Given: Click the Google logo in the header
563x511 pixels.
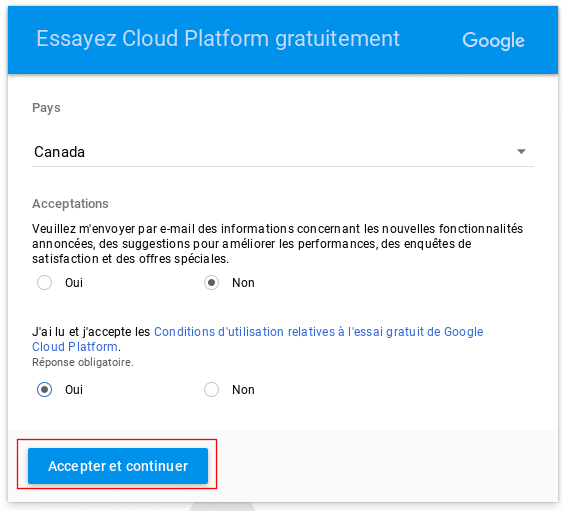Looking at the screenshot, I should (x=493, y=40).
